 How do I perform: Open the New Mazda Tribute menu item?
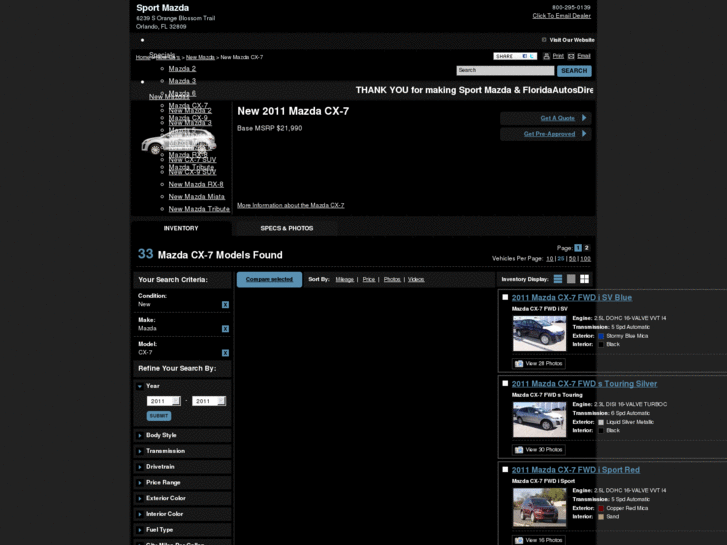[199, 209]
